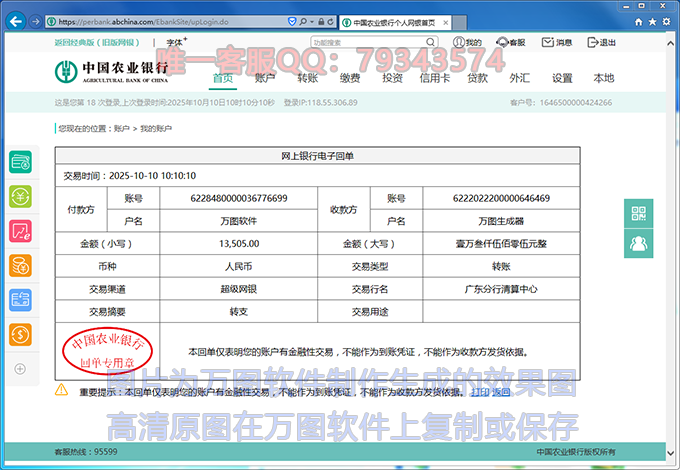
Task: Add a shortcut with the plus icon
Action: (x=20, y=369)
